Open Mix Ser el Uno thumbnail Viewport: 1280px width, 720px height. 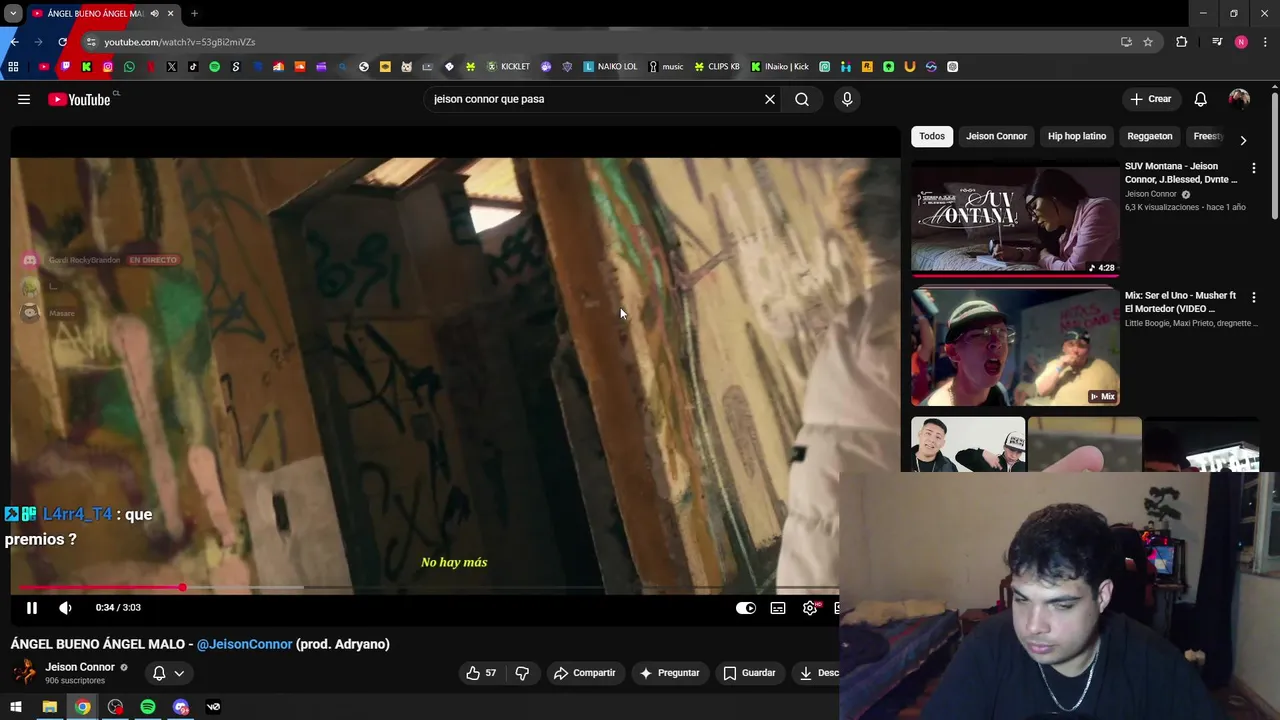point(1015,346)
